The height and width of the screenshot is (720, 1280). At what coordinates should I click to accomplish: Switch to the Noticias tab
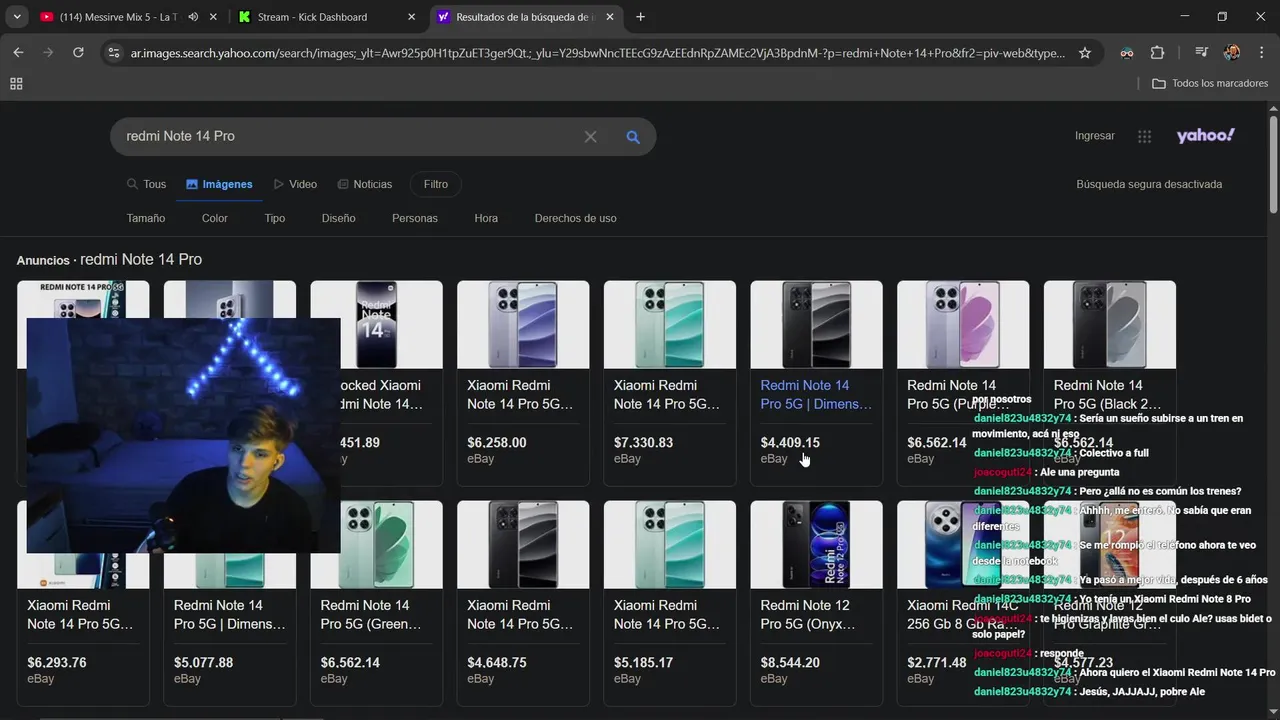(x=365, y=184)
